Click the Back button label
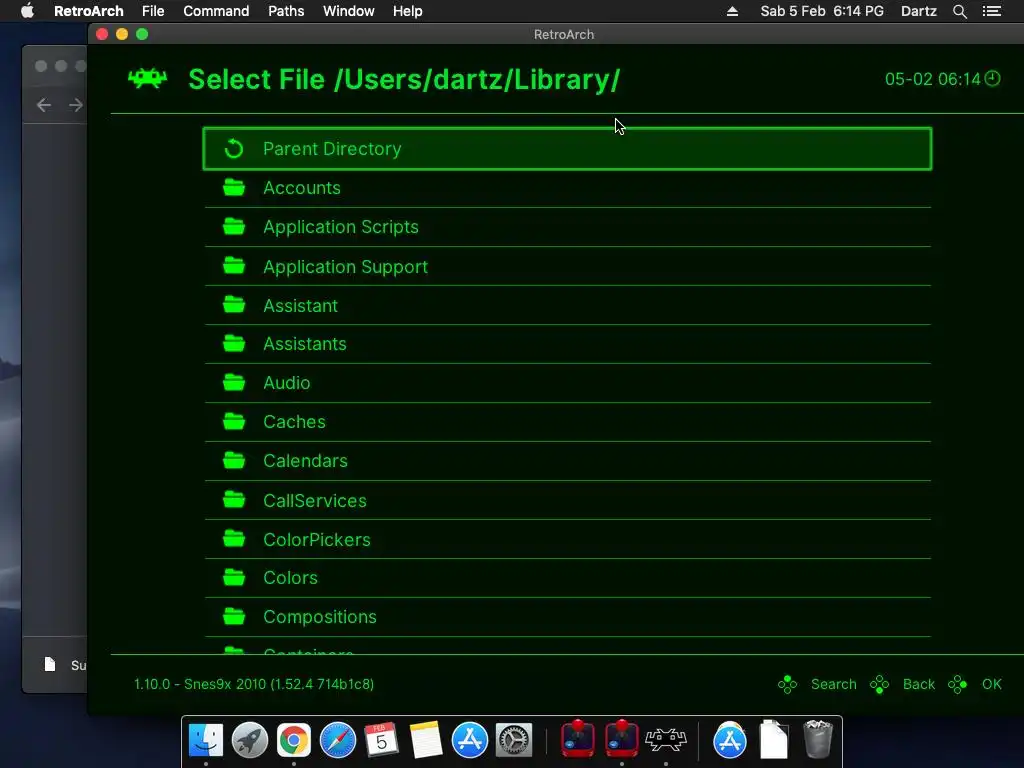Image resolution: width=1024 pixels, height=768 pixels. 919,684
